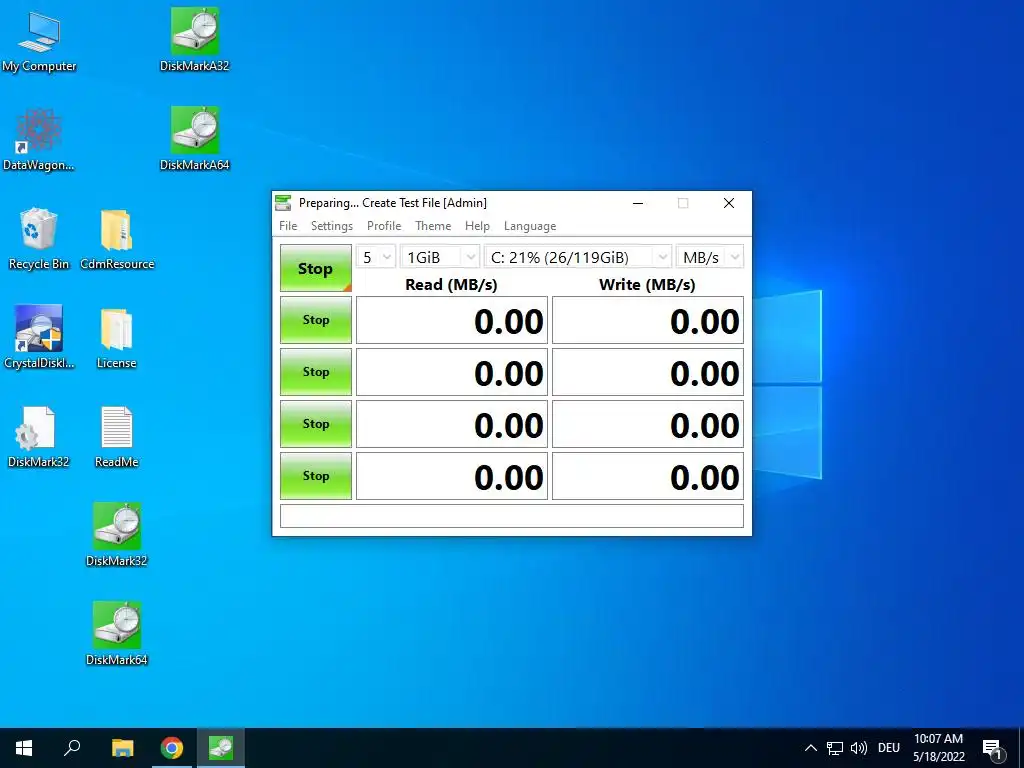Open the clock showing 10:07 AM
The width and height of the screenshot is (1024, 768).
(x=938, y=748)
